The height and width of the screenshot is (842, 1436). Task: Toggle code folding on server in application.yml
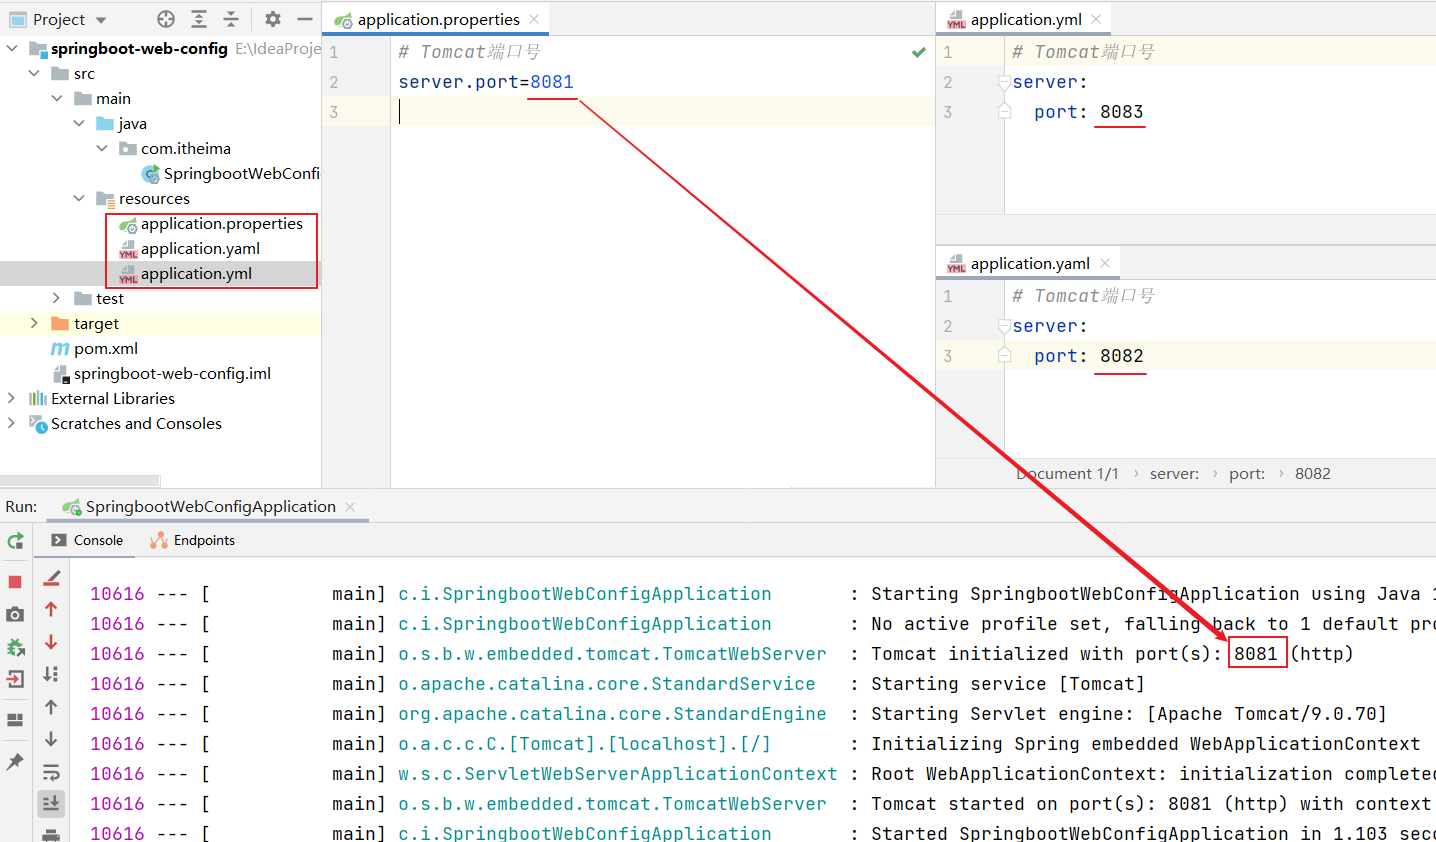point(1004,82)
